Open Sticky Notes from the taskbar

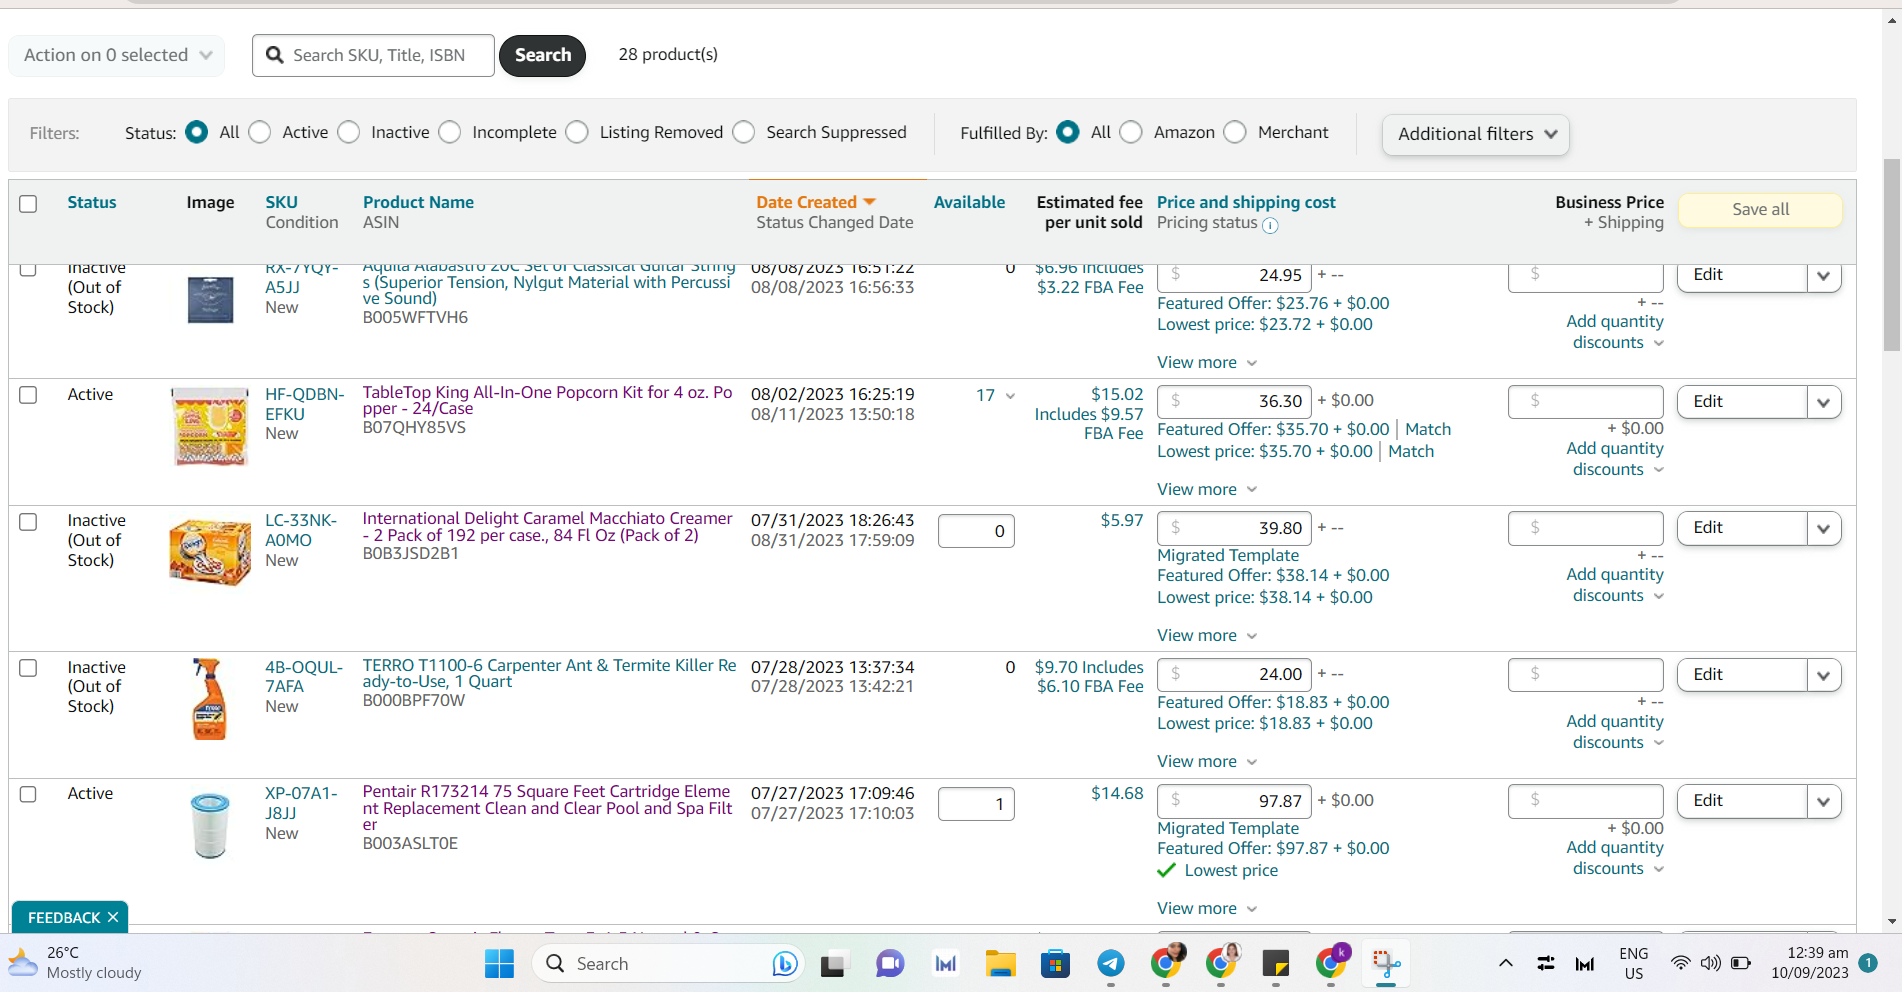[x=1276, y=963]
